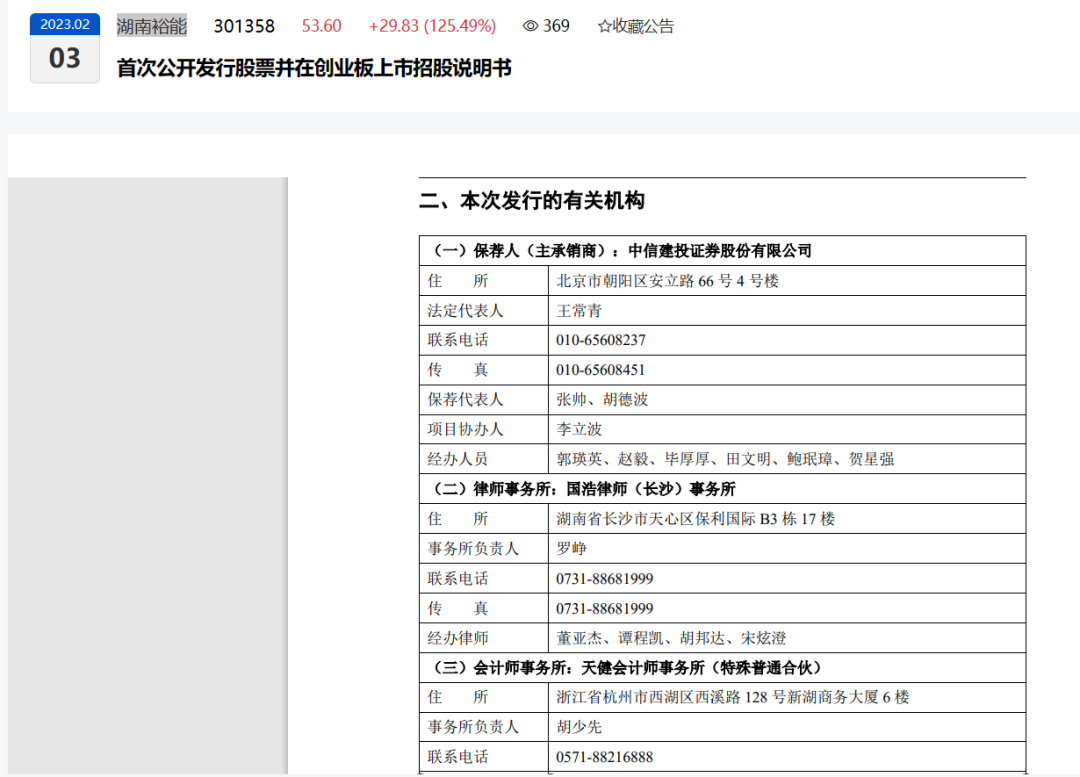Select stock code 301358

244,26
